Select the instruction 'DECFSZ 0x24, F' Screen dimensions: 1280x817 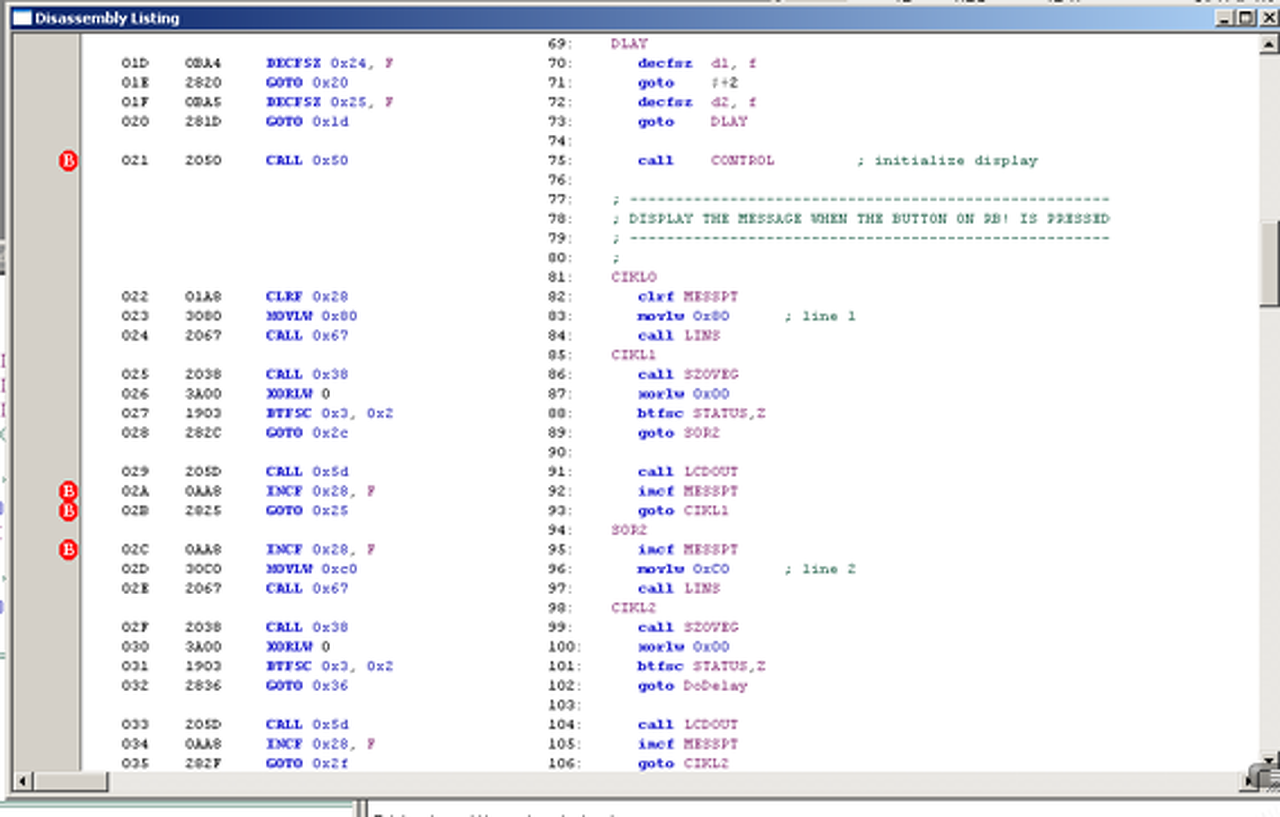[330, 63]
